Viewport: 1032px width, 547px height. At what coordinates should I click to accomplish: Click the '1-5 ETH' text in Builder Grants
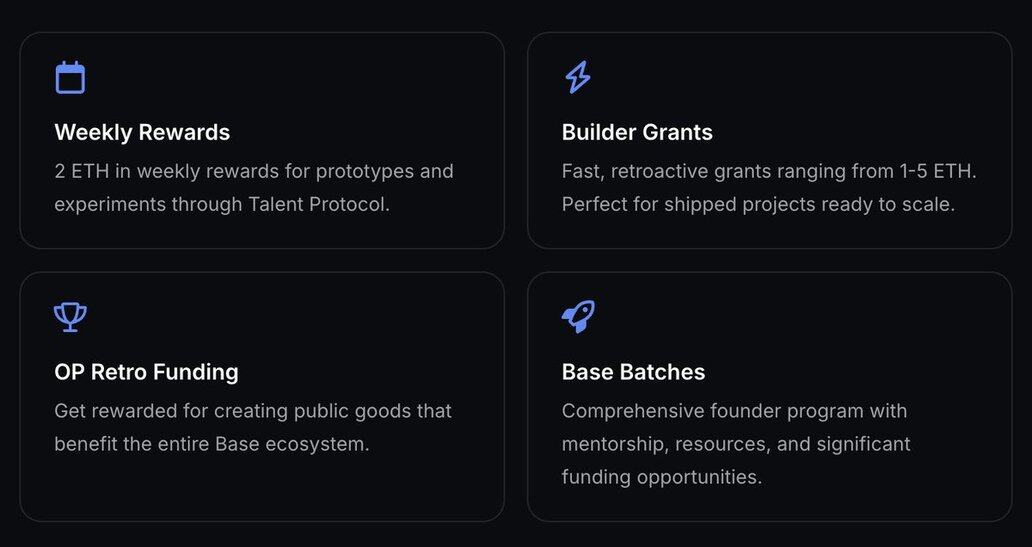pyautogui.click(x=938, y=171)
